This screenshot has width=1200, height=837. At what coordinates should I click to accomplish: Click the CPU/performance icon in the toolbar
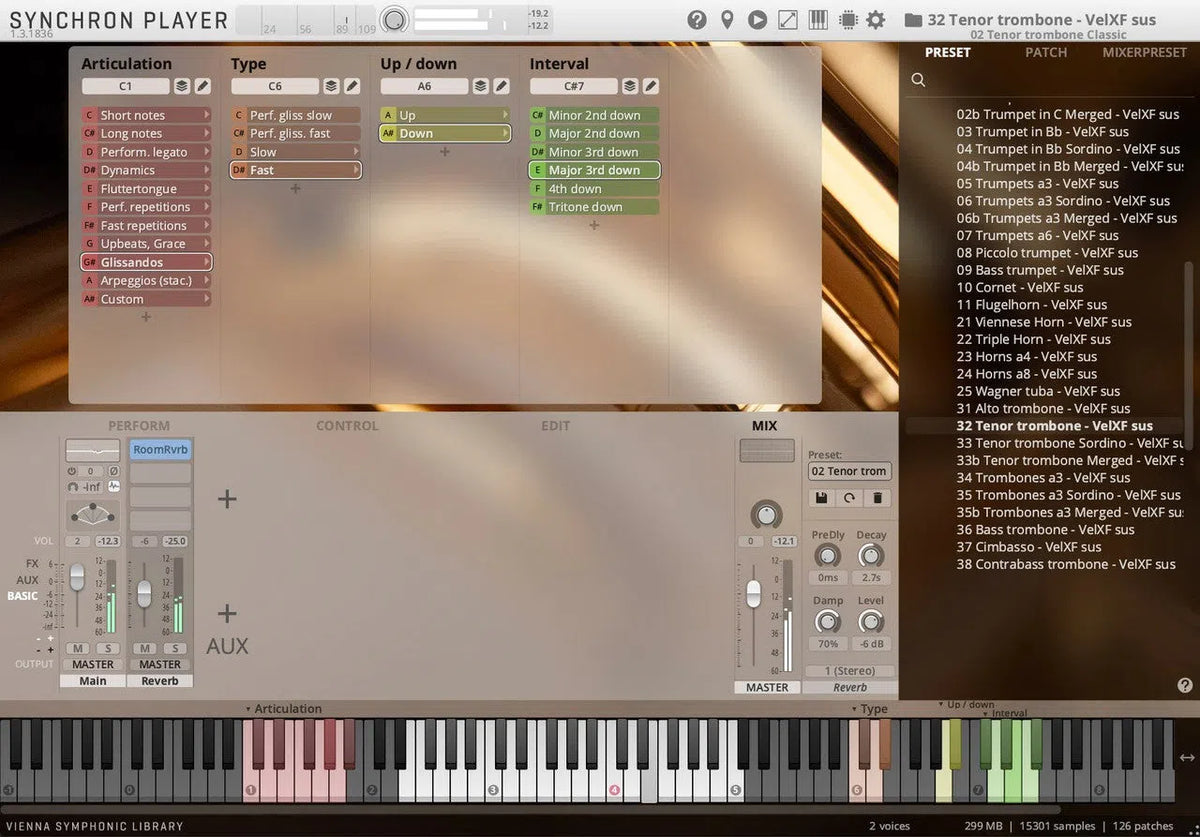849,19
